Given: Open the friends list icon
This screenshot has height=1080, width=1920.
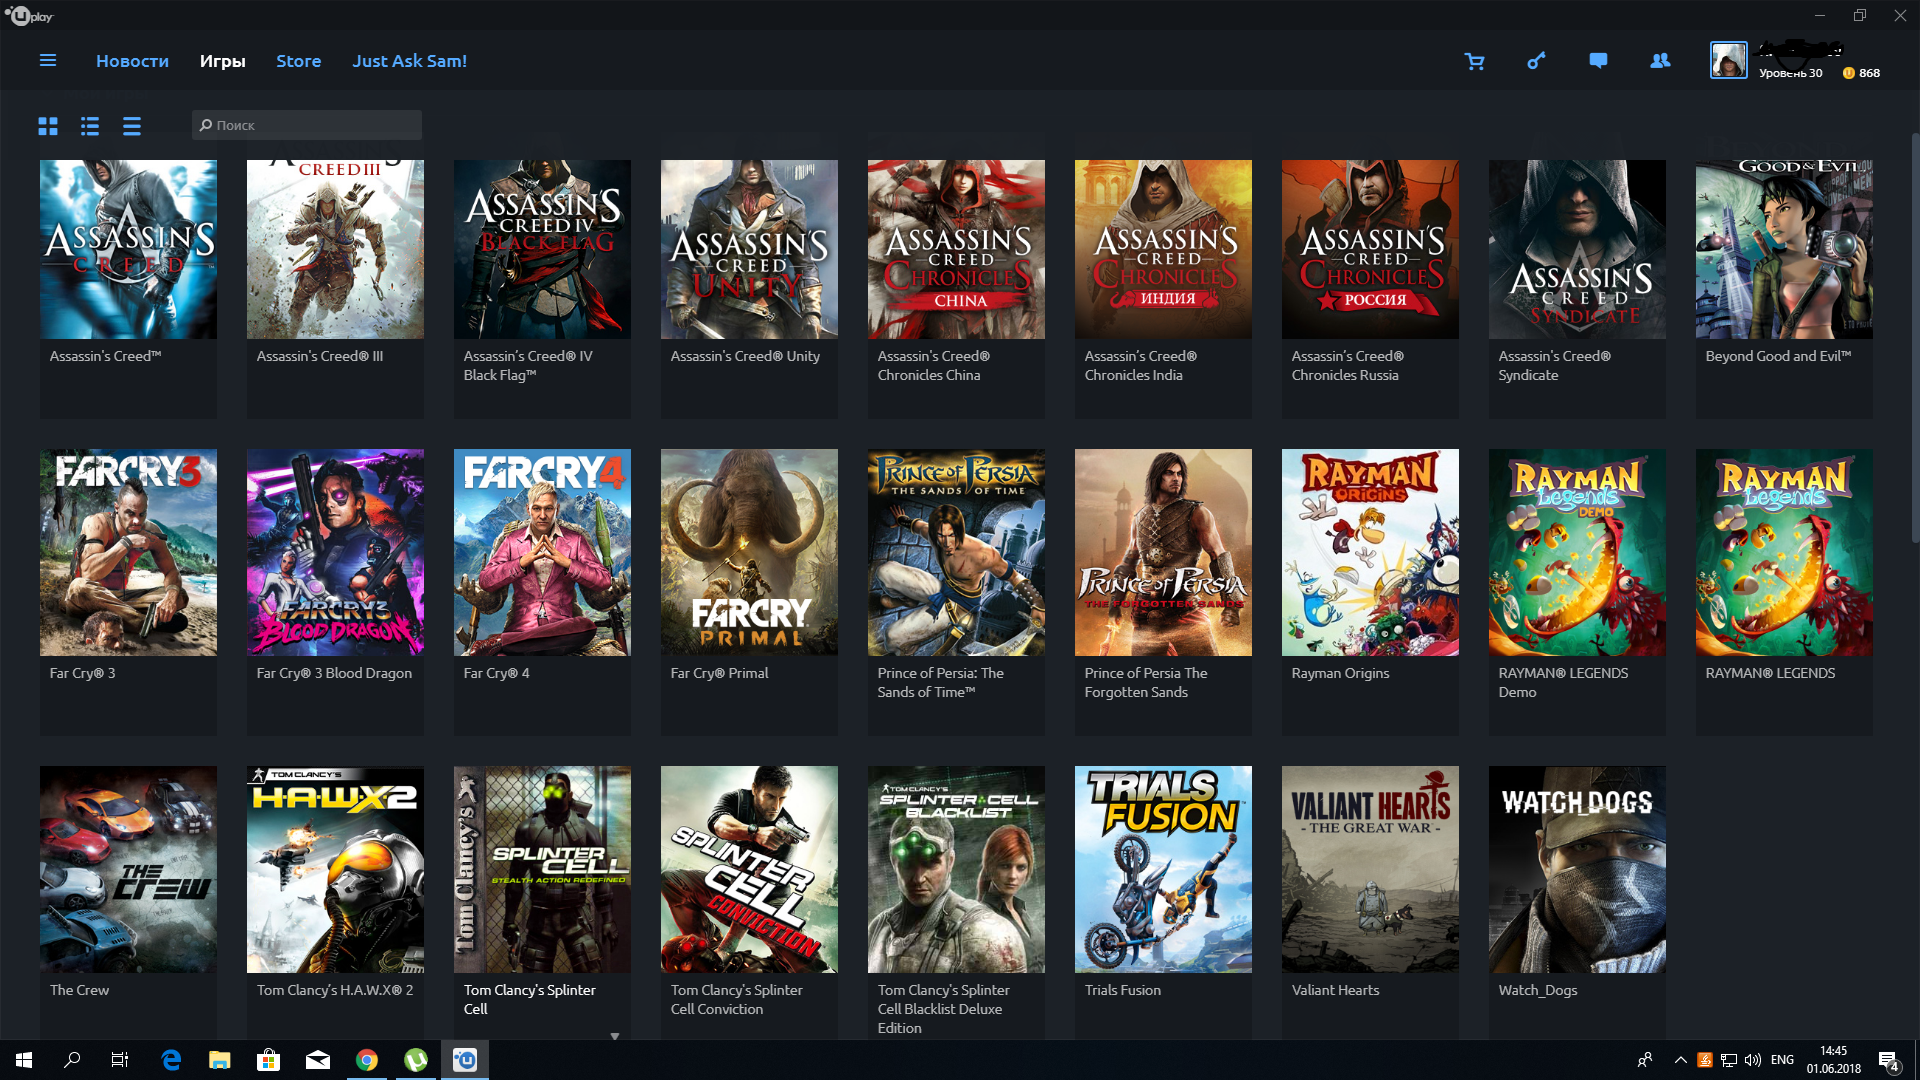Looking at the screenshot, I should tap(1660, 61).
